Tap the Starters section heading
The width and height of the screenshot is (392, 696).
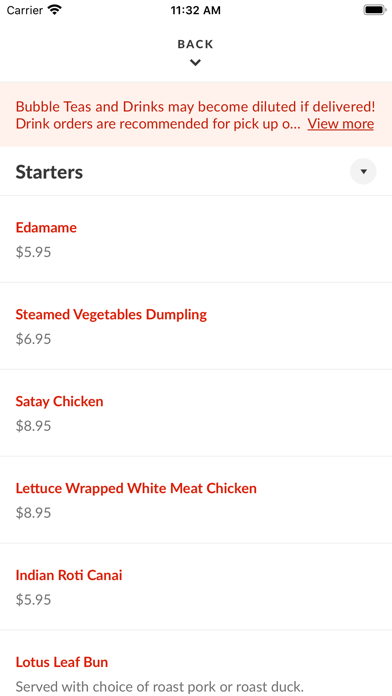tap(49, 172)
